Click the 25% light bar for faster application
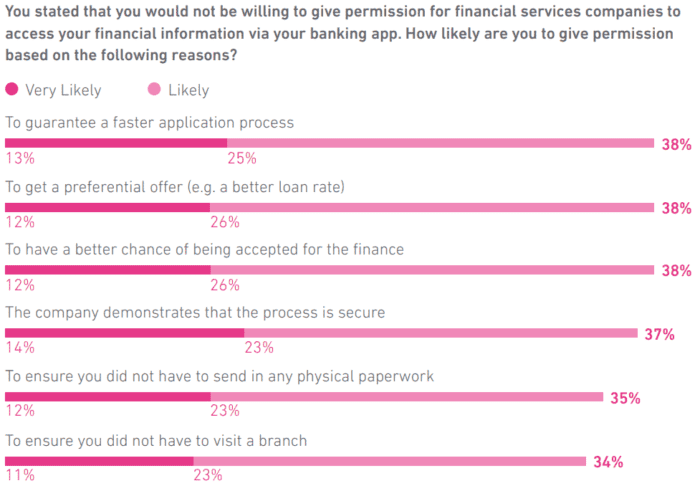The image size is (700, 486). (x=440, y=143)
